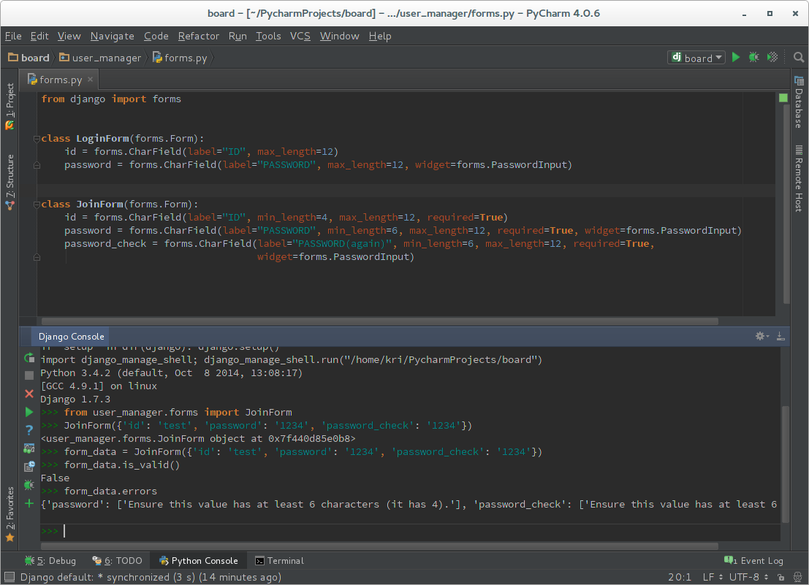The image size is (809, 585).
Task: Rerun the Django console
Action: pos(29,358)
